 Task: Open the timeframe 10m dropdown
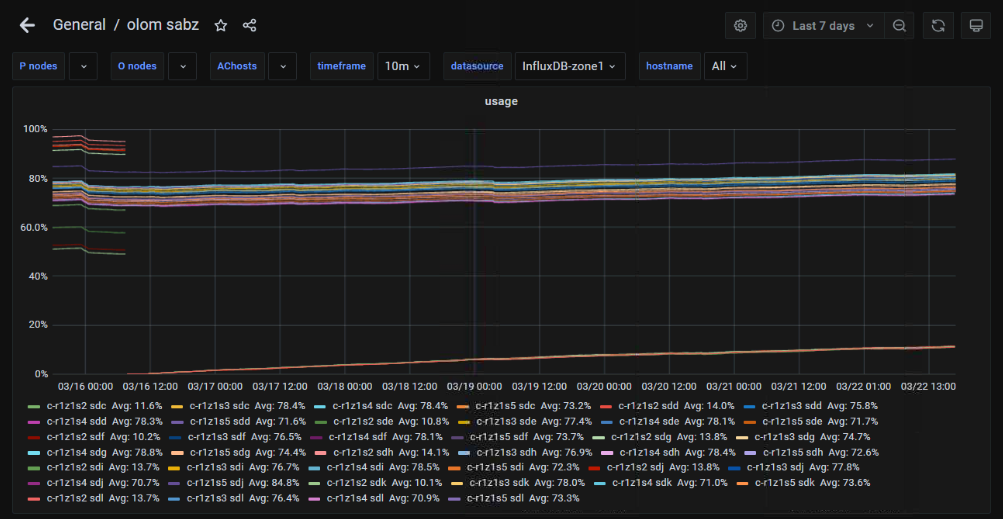[403, 66]
